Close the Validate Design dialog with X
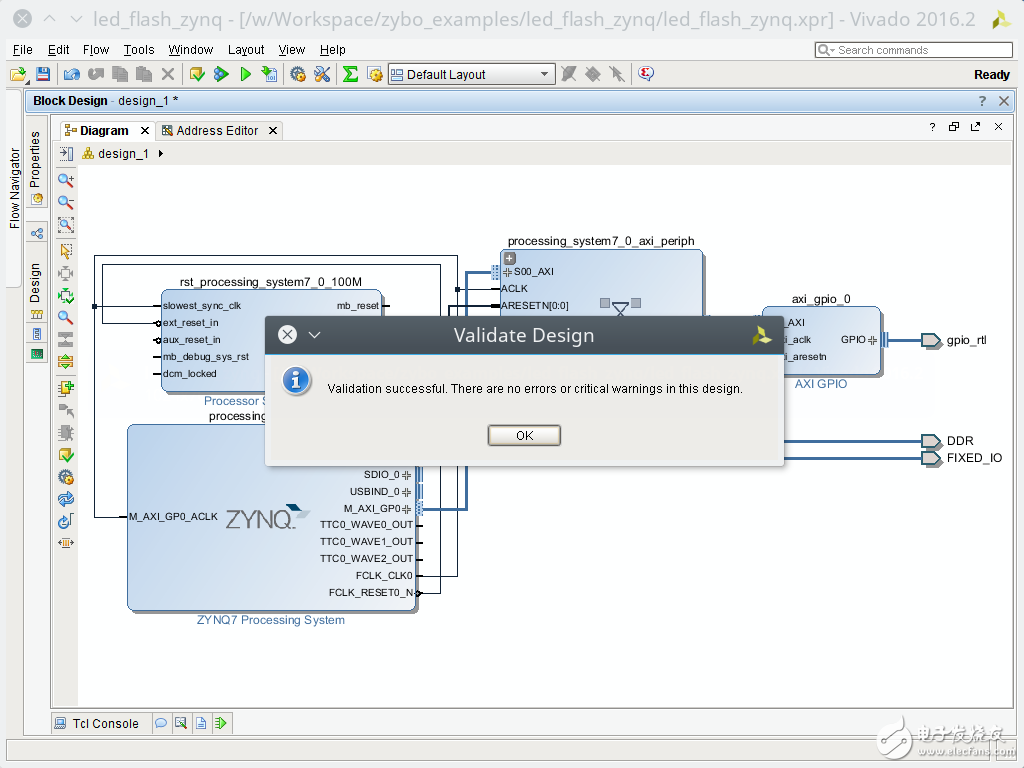The height and width of the screenshot is (768, 1024). click(287, 335)
